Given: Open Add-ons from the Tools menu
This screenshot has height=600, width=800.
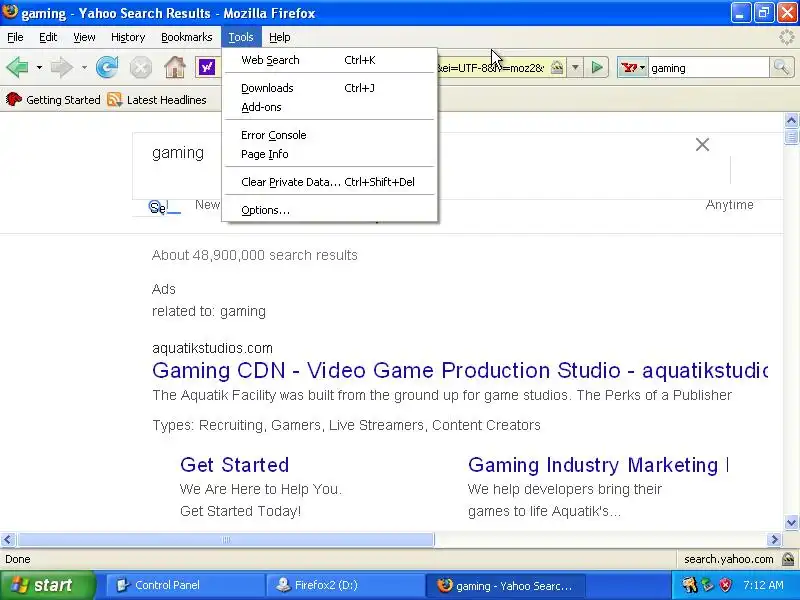Looking at the screenshot, I should click(330, 107).
